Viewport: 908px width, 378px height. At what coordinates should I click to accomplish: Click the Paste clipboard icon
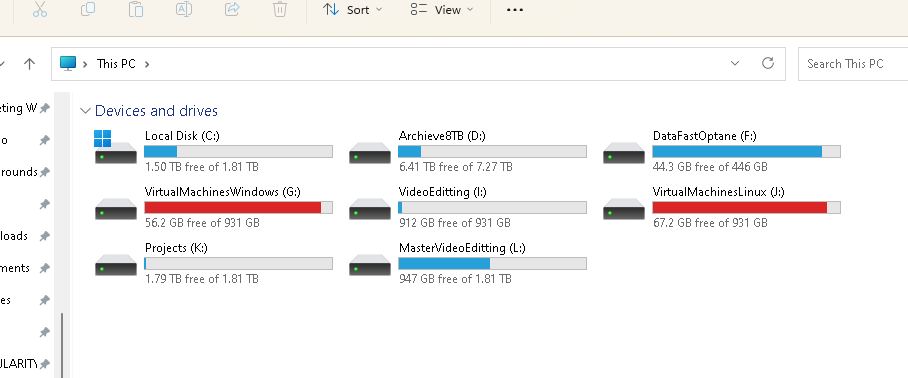click(x=136, y=9)
